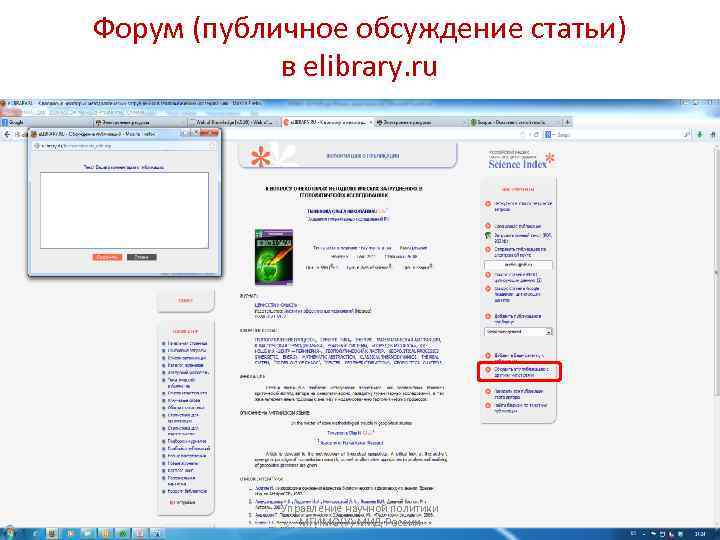Open the add-publication-to-collection link

pyautogui.click(x=517, y=319)
